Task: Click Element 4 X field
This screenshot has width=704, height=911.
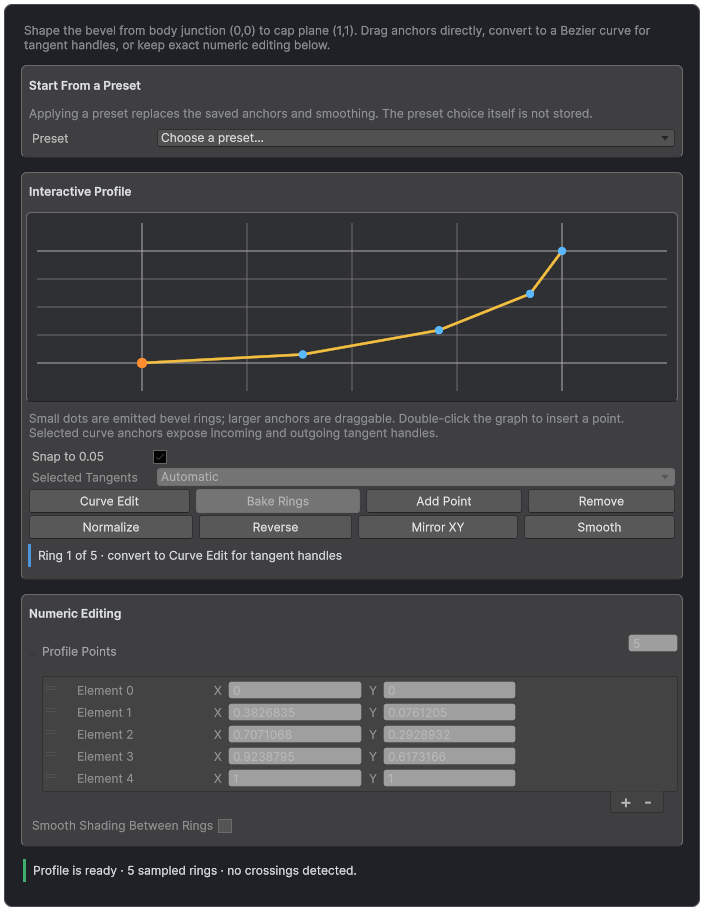Action: [x=295, y=779]
